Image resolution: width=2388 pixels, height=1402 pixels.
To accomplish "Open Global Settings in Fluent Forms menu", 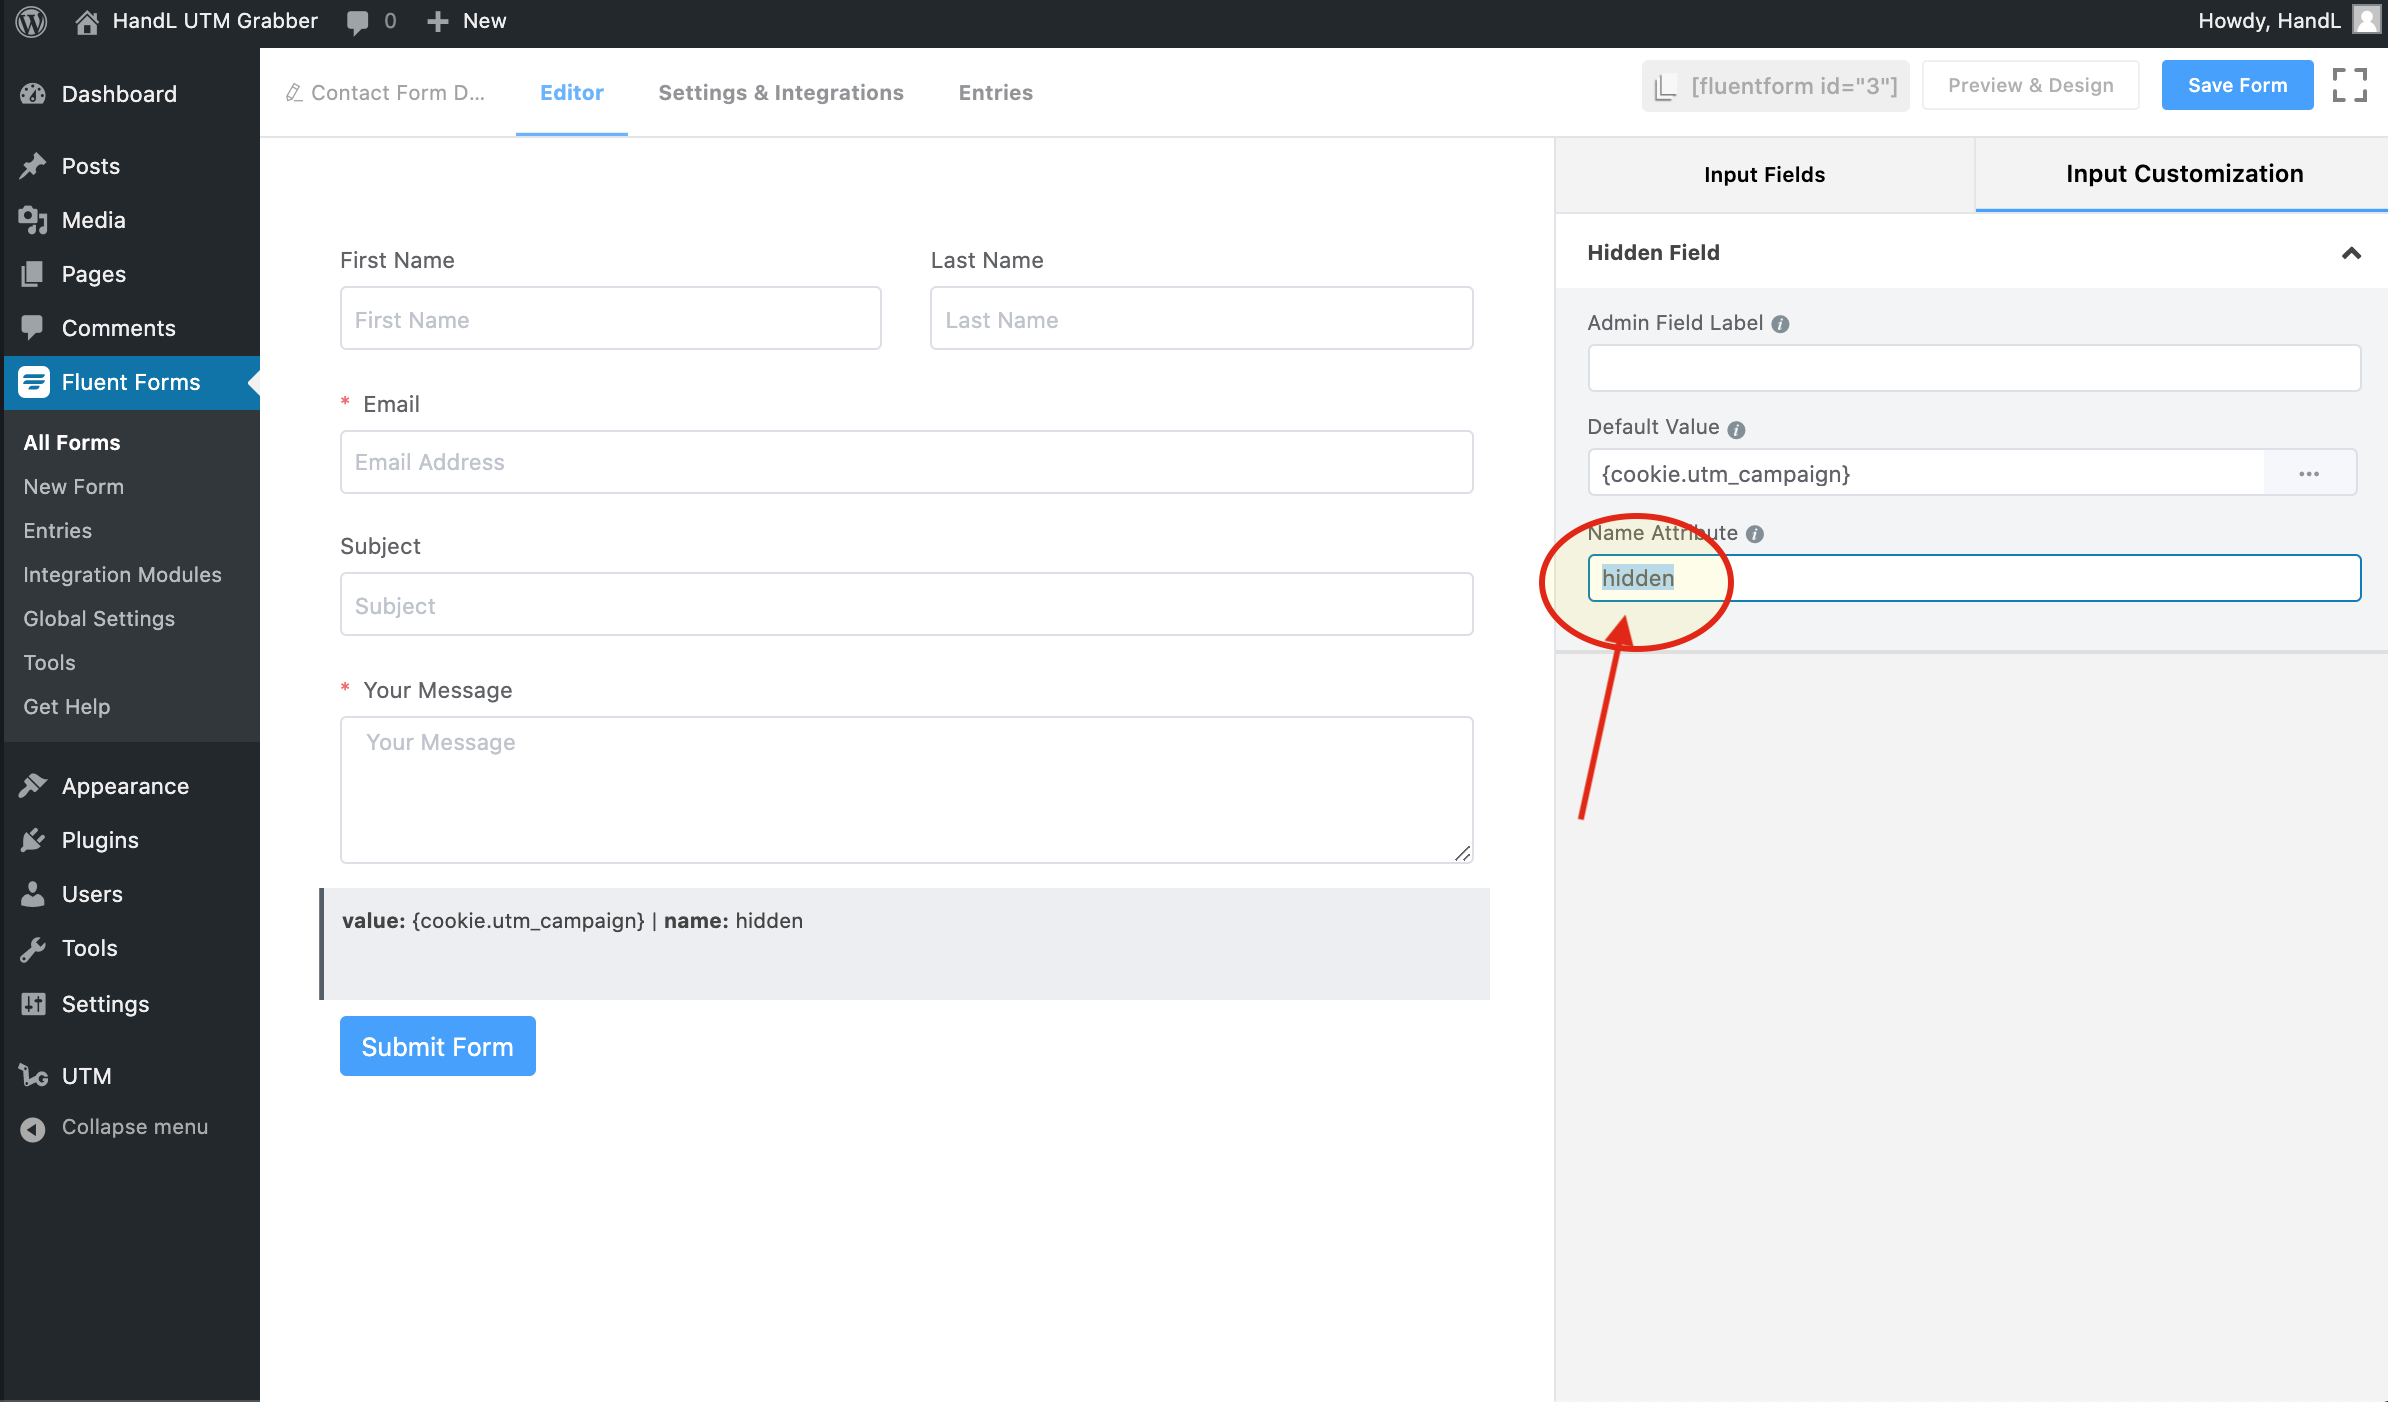I will [x=99, y=619].
